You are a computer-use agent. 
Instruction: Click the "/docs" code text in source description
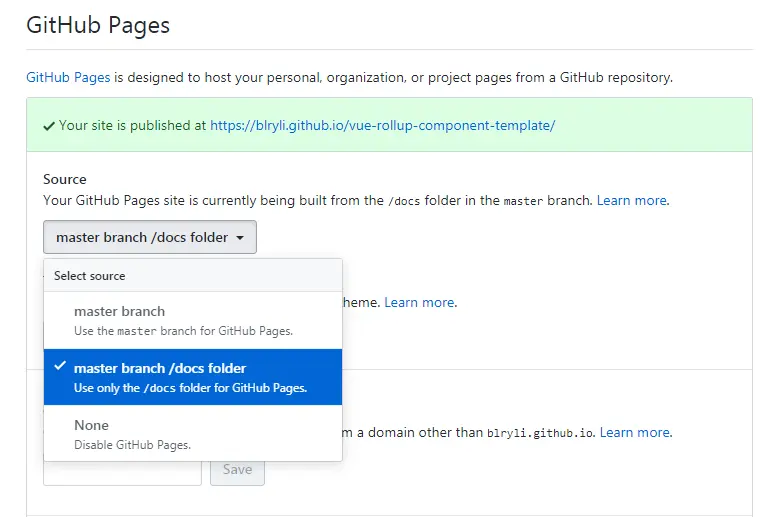tap(404, 201)
